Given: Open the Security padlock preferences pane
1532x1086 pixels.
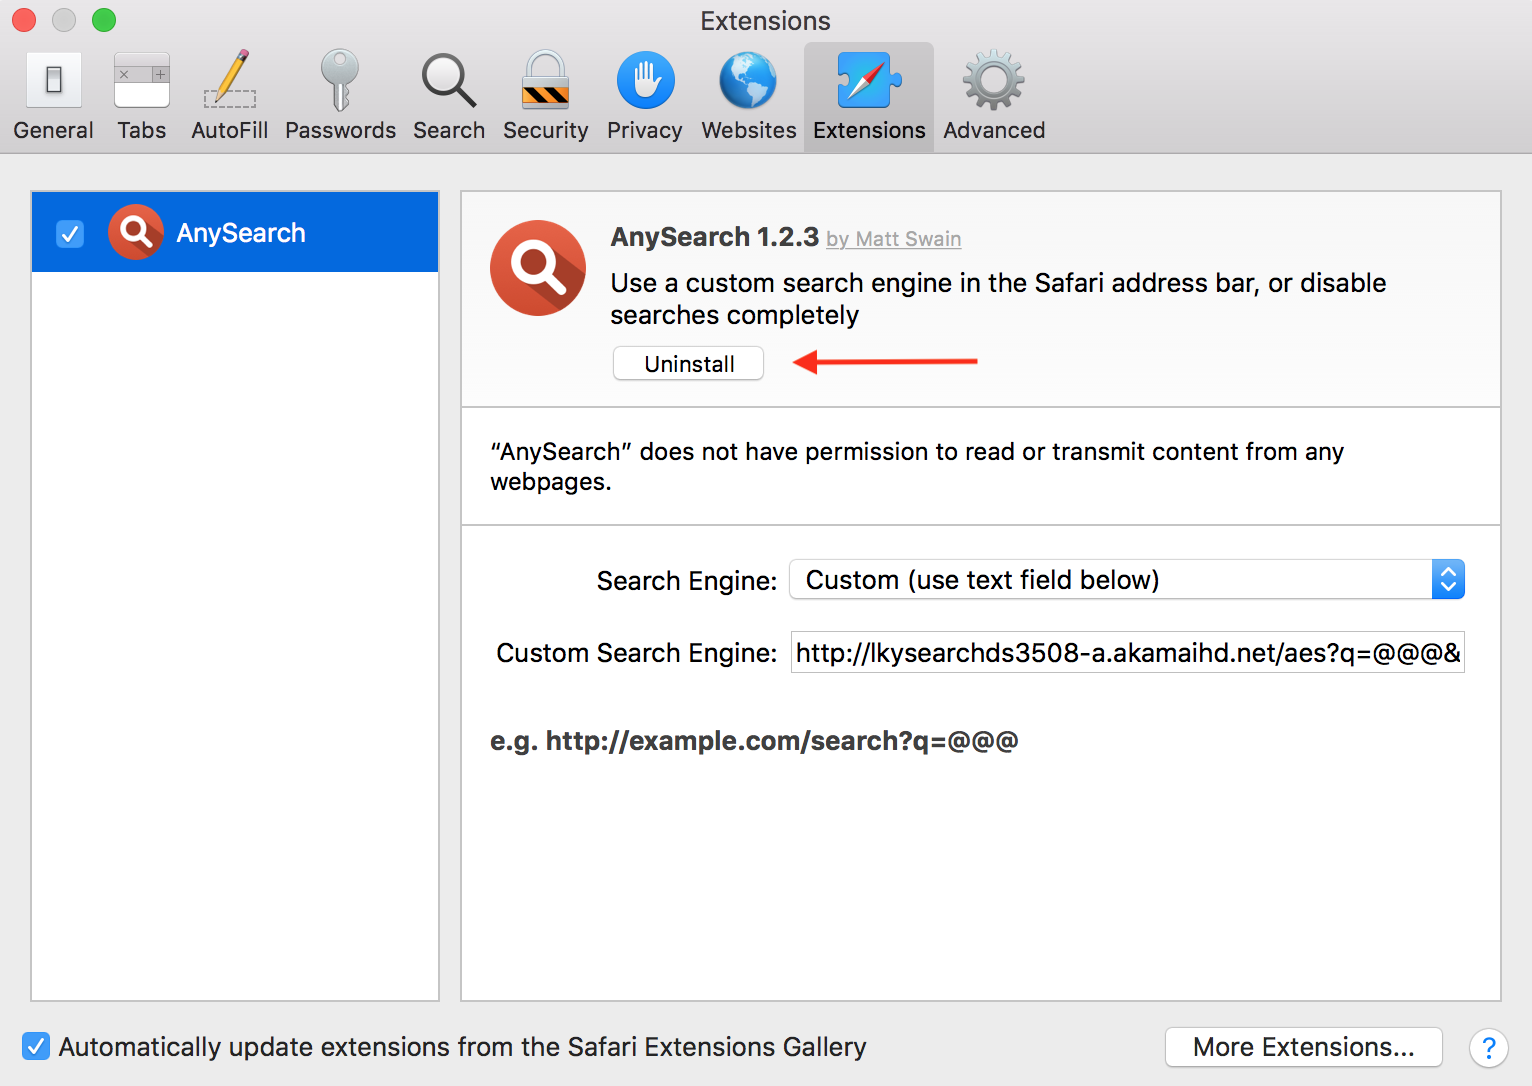Looking at the screenshot, I should 546,97.
